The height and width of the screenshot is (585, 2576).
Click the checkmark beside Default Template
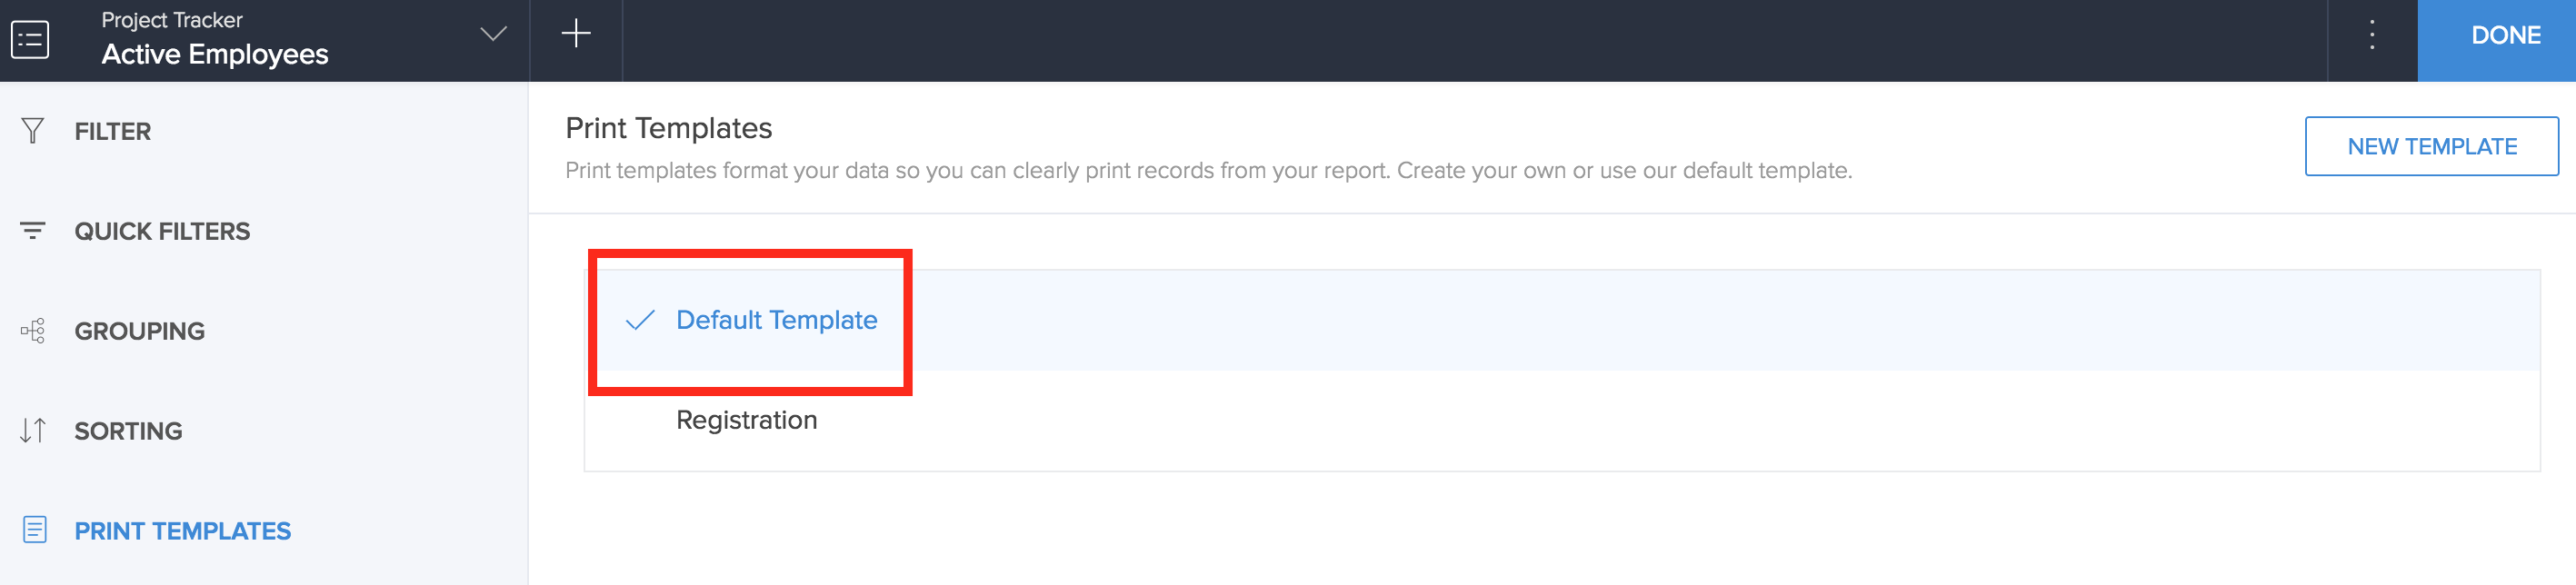tap(639, 320)
